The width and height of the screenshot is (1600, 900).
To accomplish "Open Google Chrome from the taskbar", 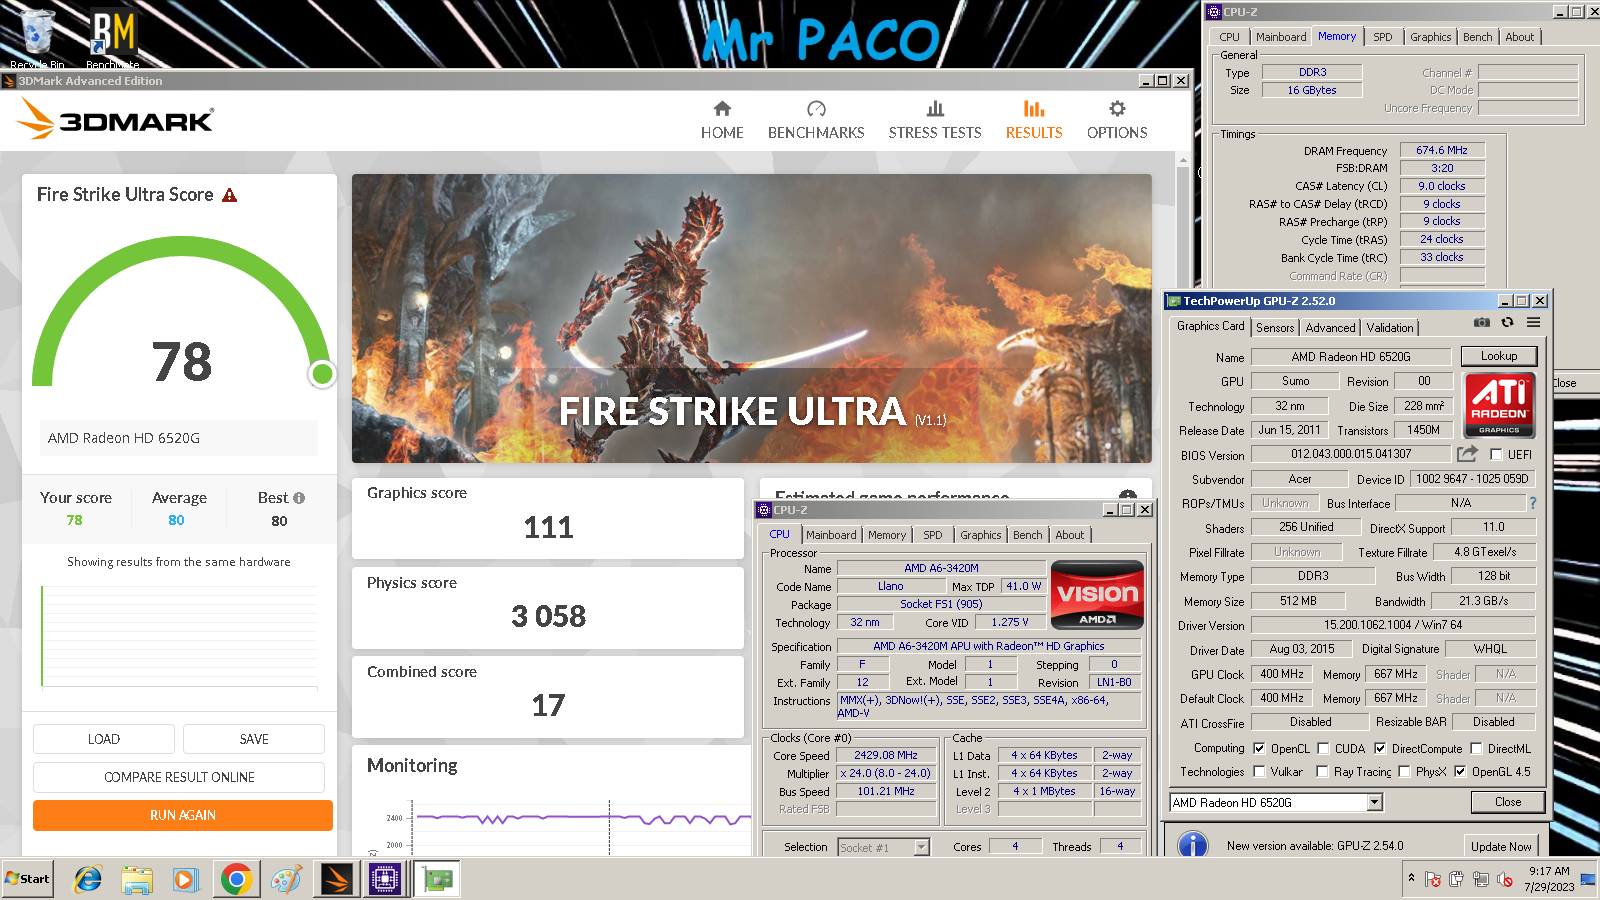I will 236,880.
